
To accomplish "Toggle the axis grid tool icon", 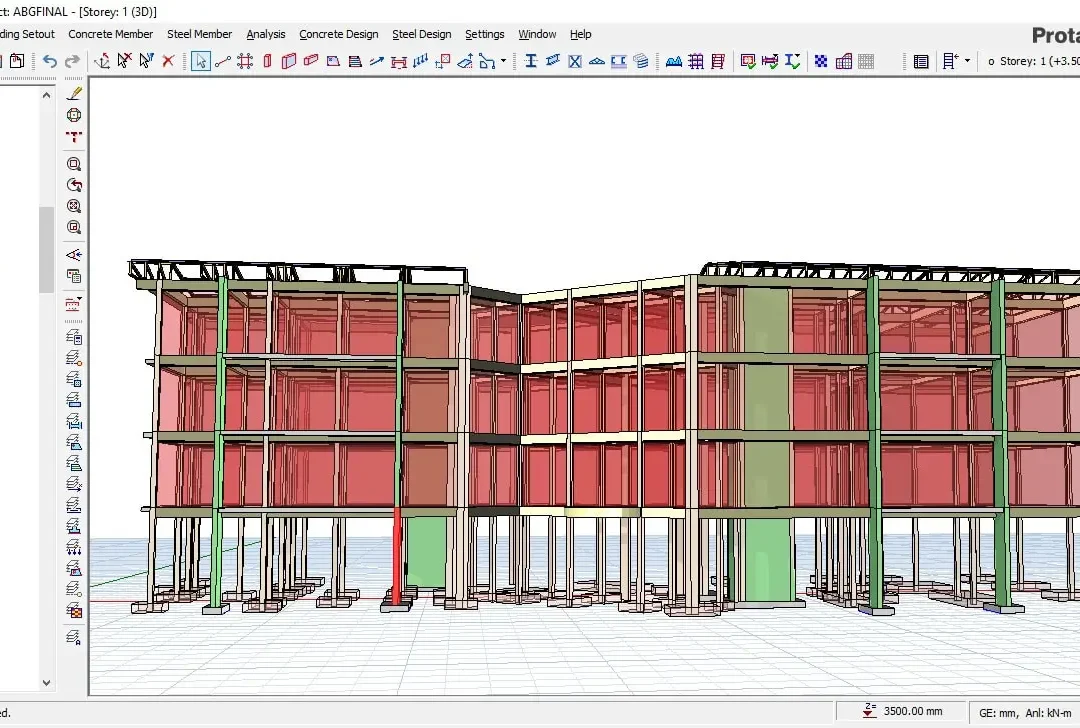I will tap(245, 61).
